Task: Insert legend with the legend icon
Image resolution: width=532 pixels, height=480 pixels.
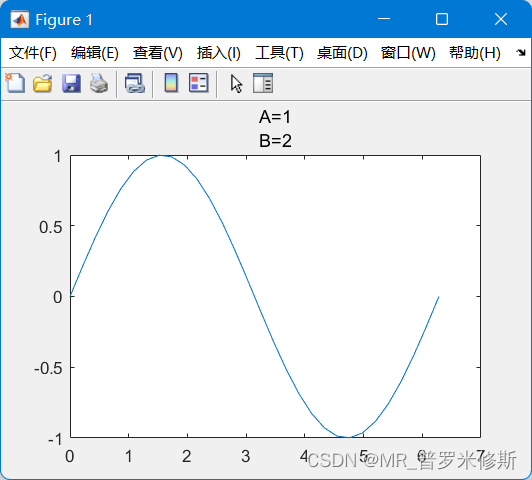Action: (x=199, y=83)
